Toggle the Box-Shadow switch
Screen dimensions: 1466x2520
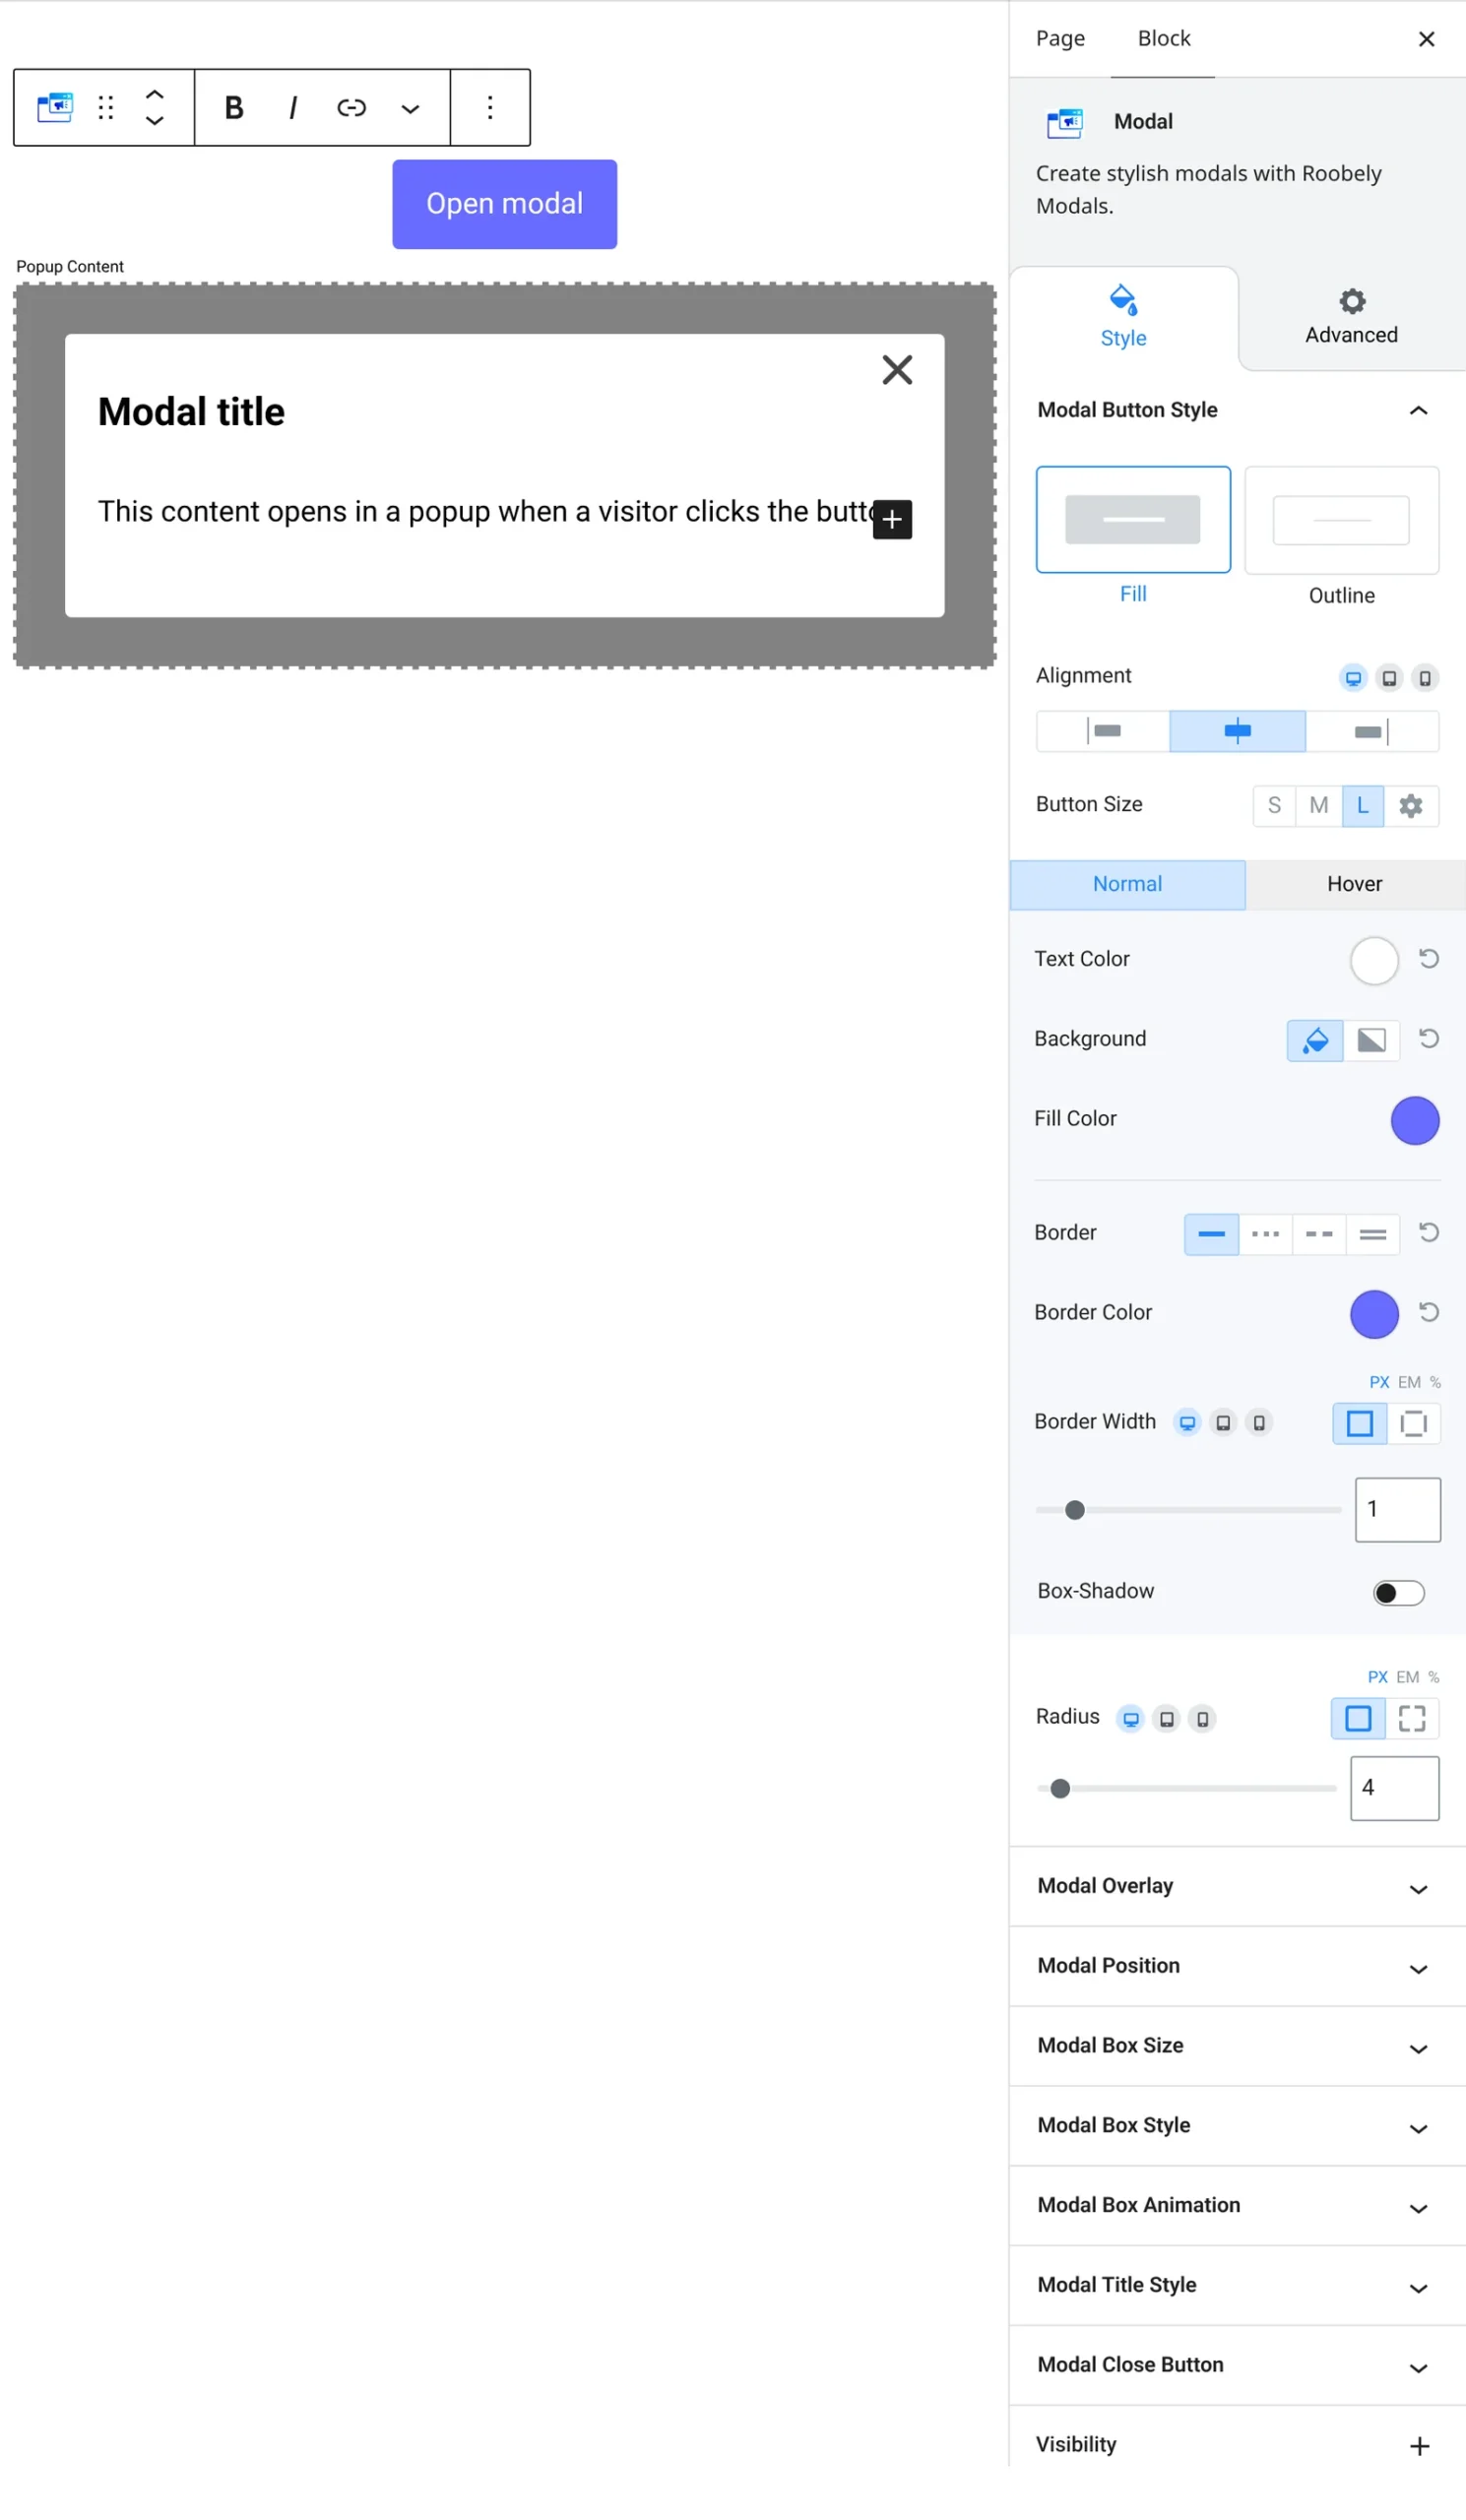[1398, 1592]
